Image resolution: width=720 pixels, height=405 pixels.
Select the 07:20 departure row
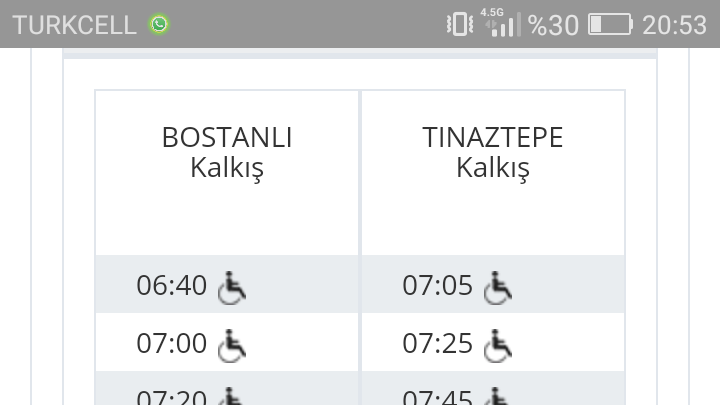(227, 388)
